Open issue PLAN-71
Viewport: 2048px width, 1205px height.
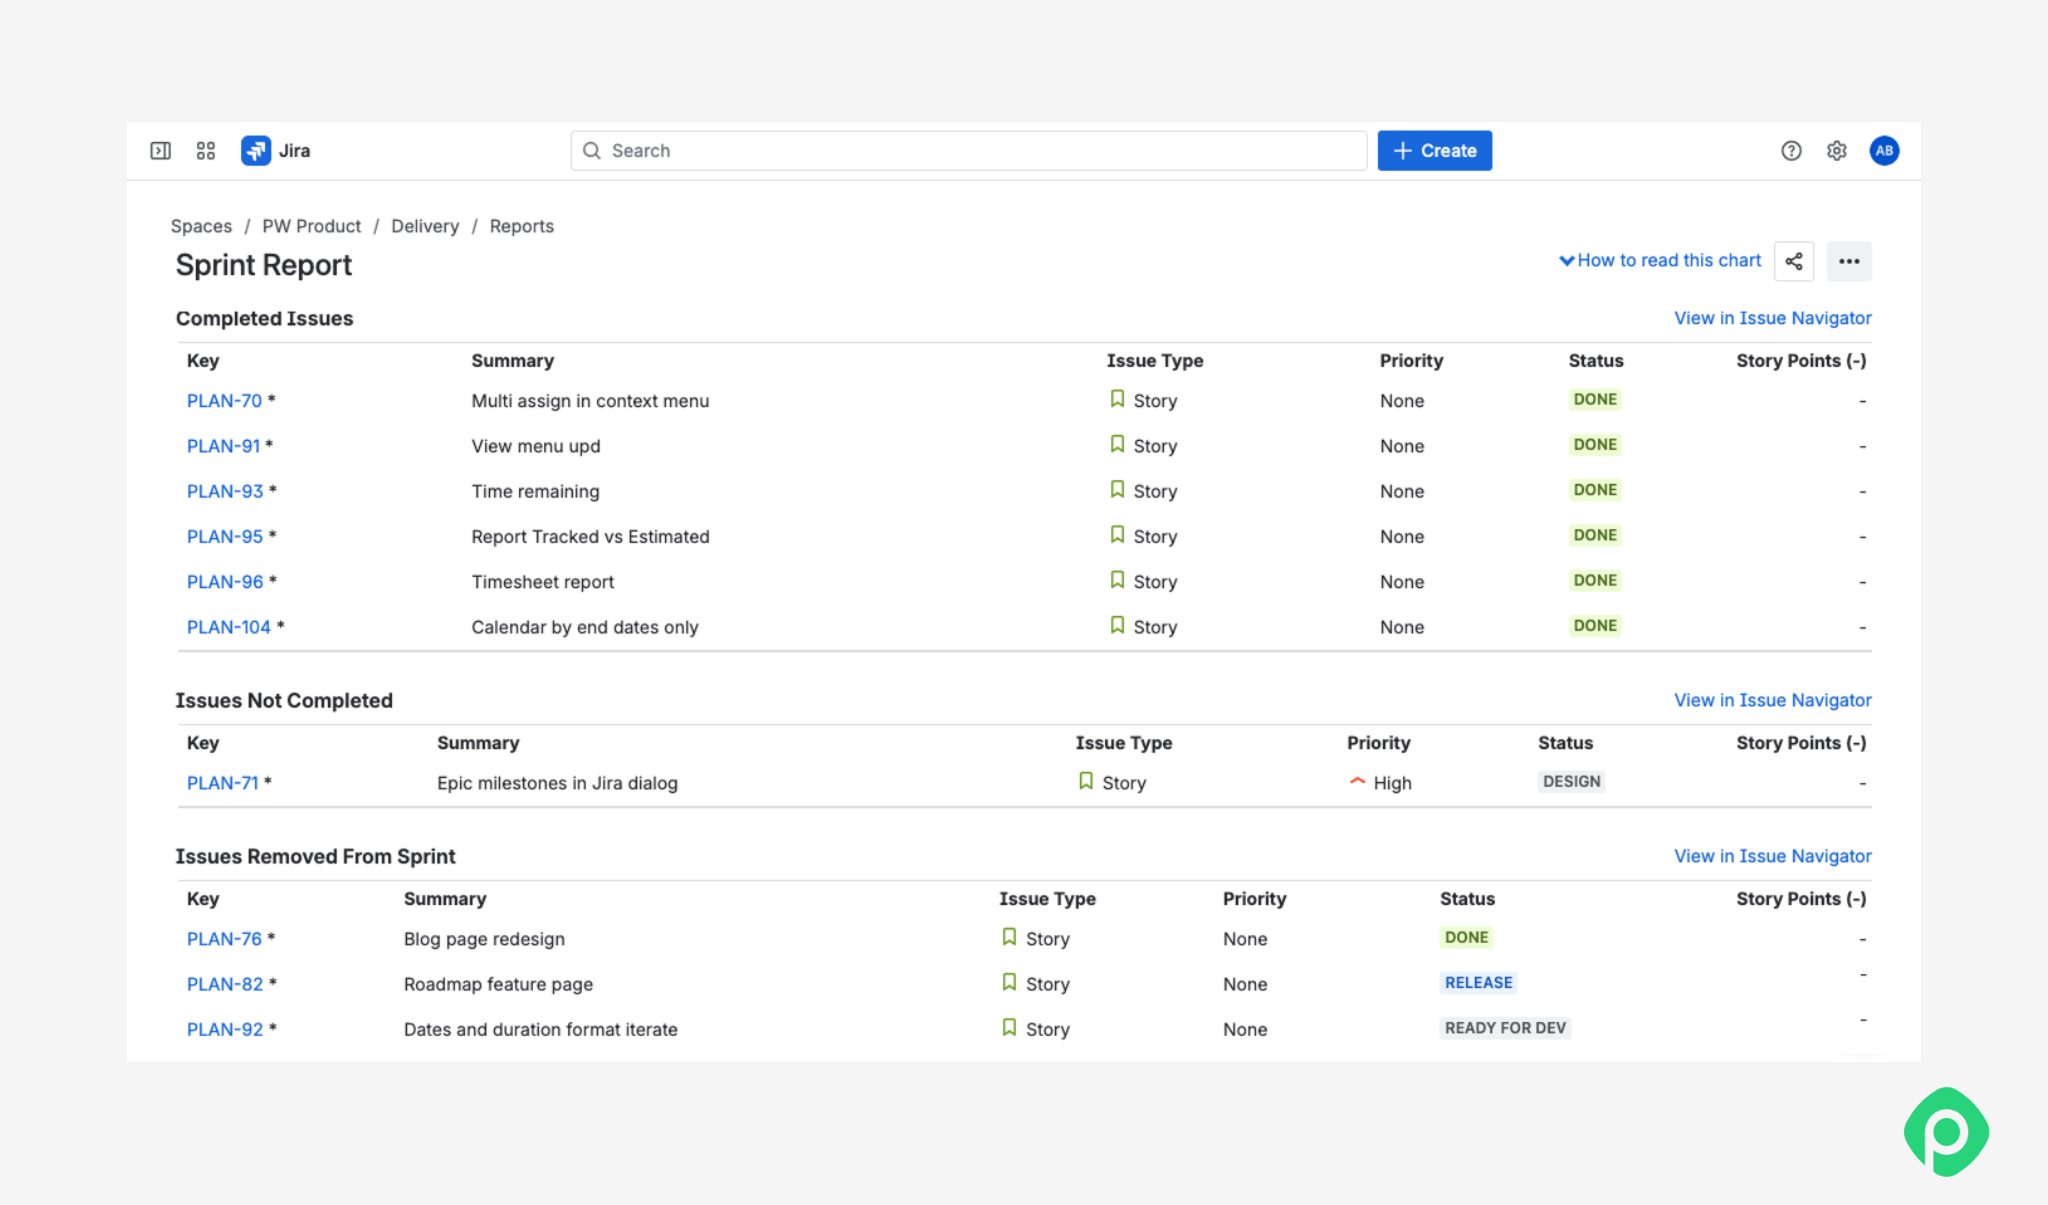(223, 783)
